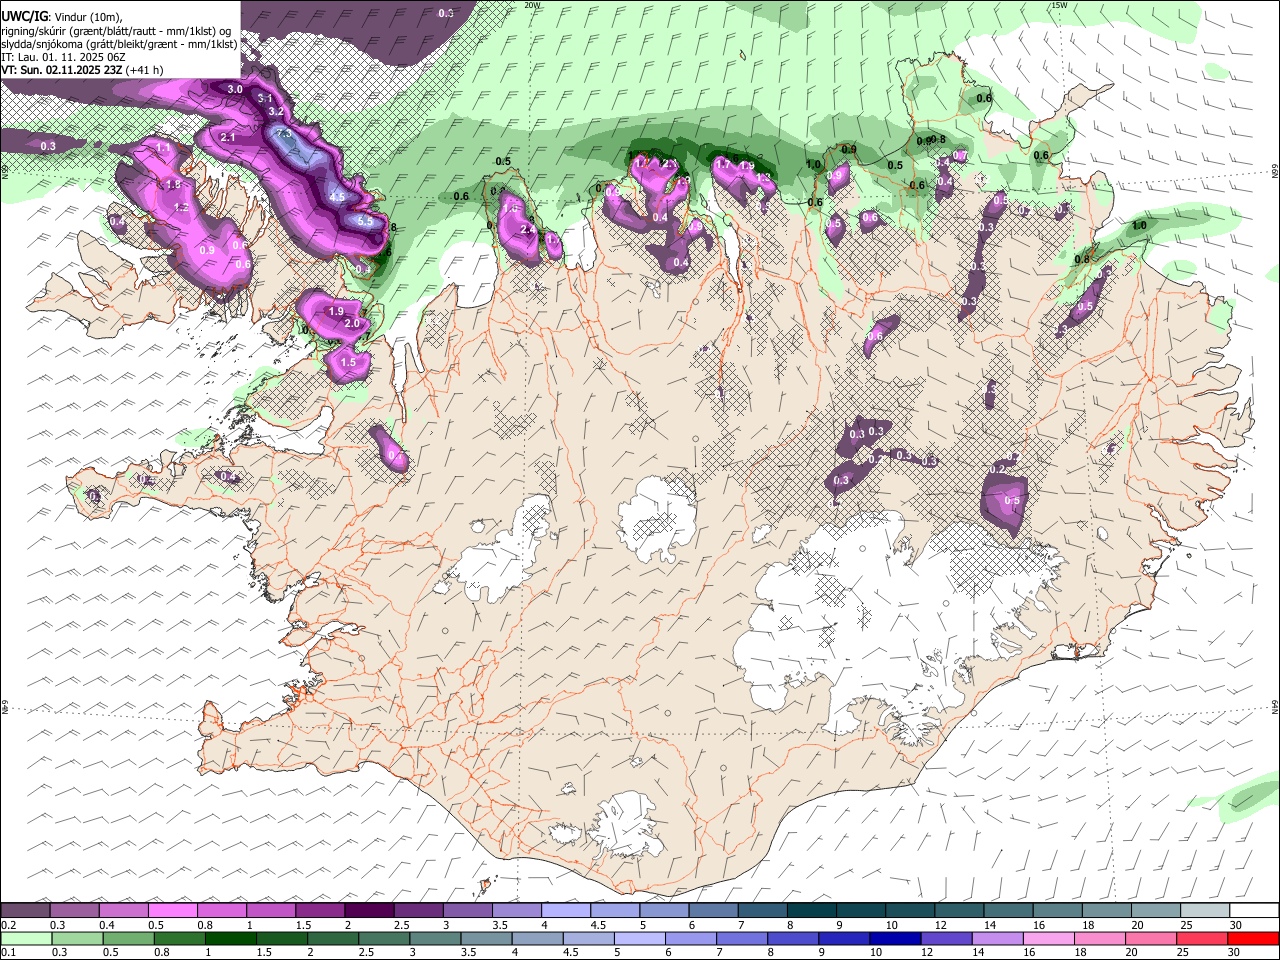1280x960 pixels.
Task: Click the "rigning/skúrir" description line
Action: (x=116, y=31)
